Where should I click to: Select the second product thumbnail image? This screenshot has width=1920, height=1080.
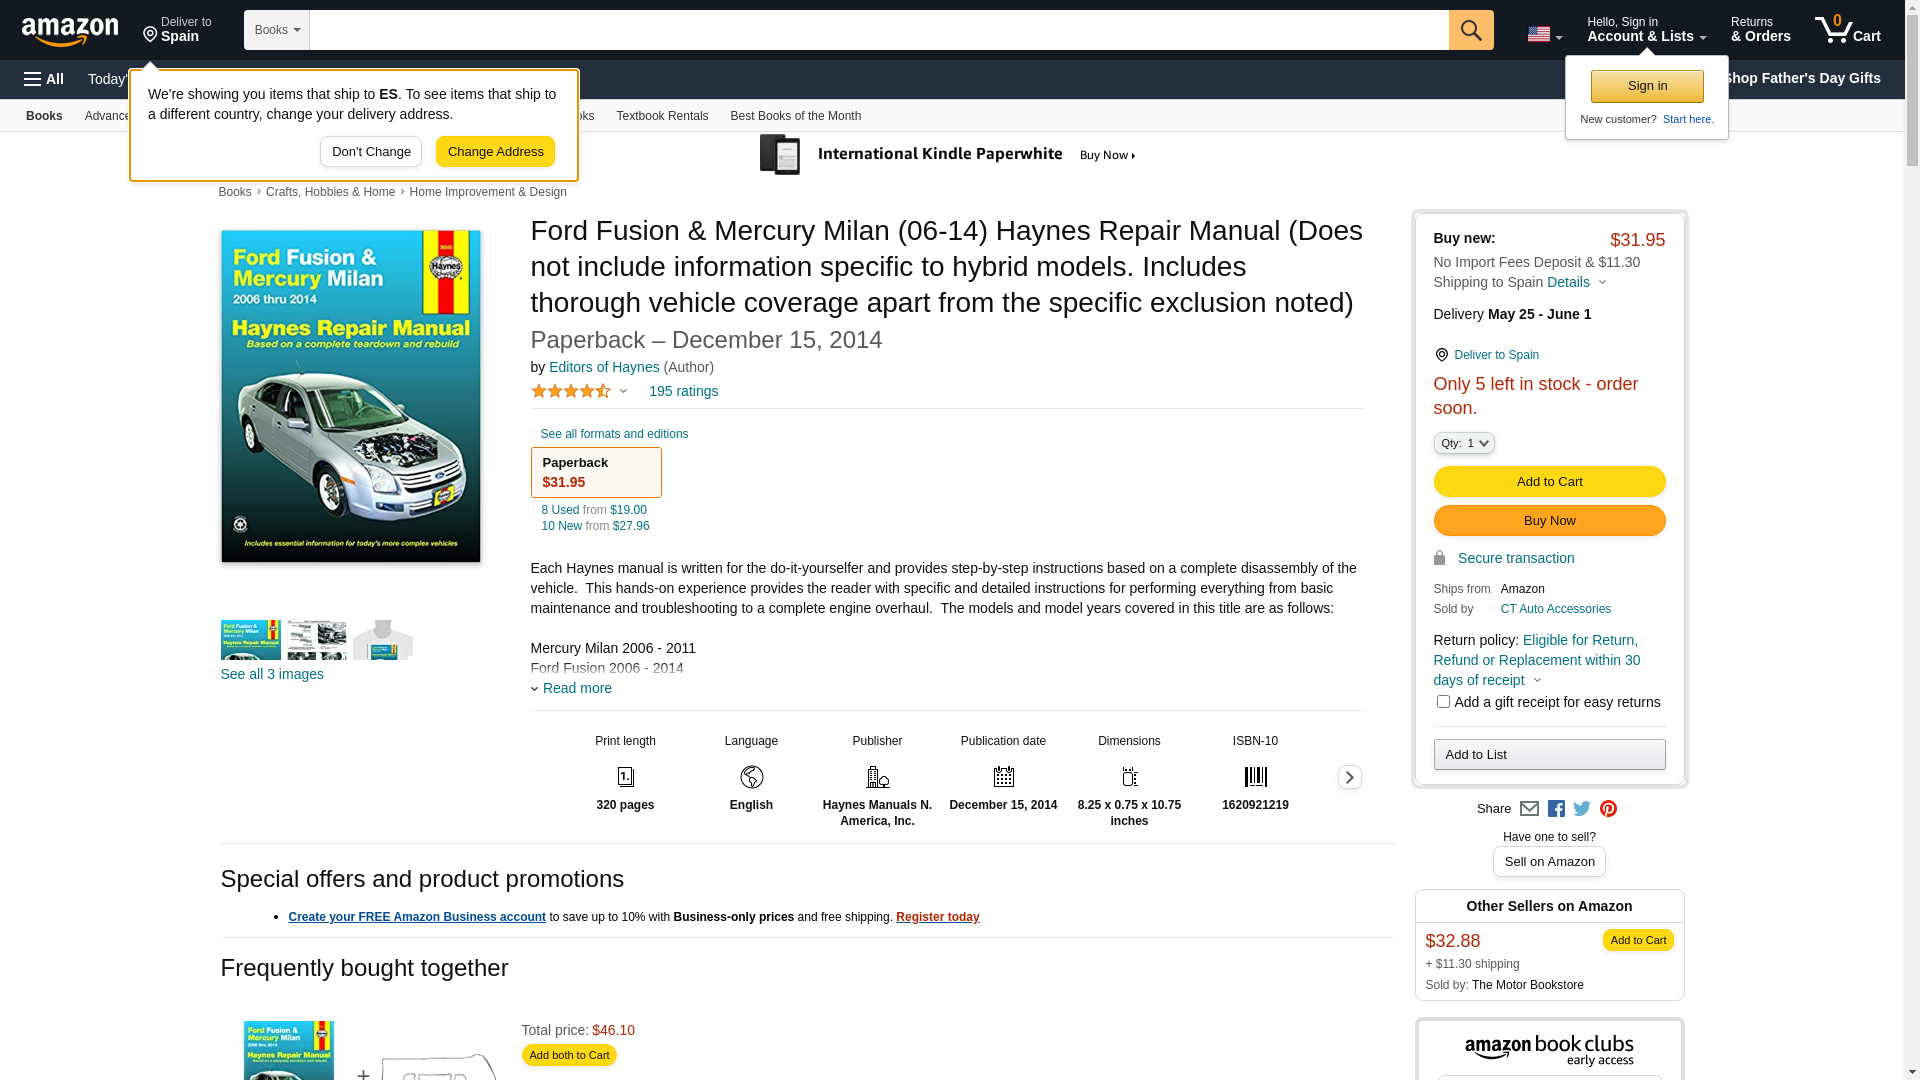pos(317,640)
